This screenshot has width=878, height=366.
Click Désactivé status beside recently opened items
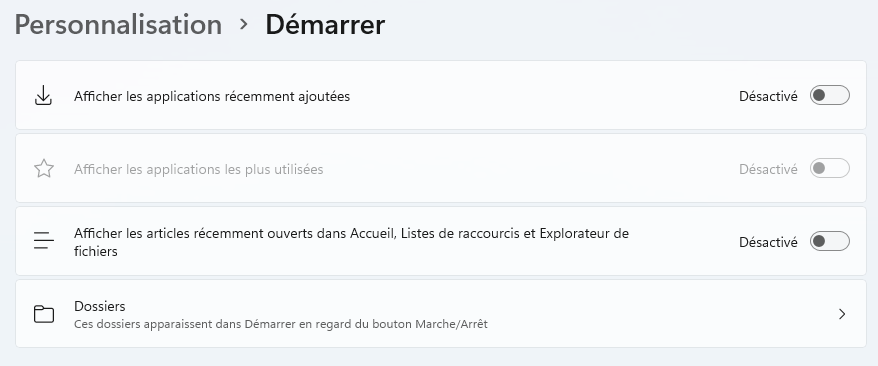pos(768,242)
